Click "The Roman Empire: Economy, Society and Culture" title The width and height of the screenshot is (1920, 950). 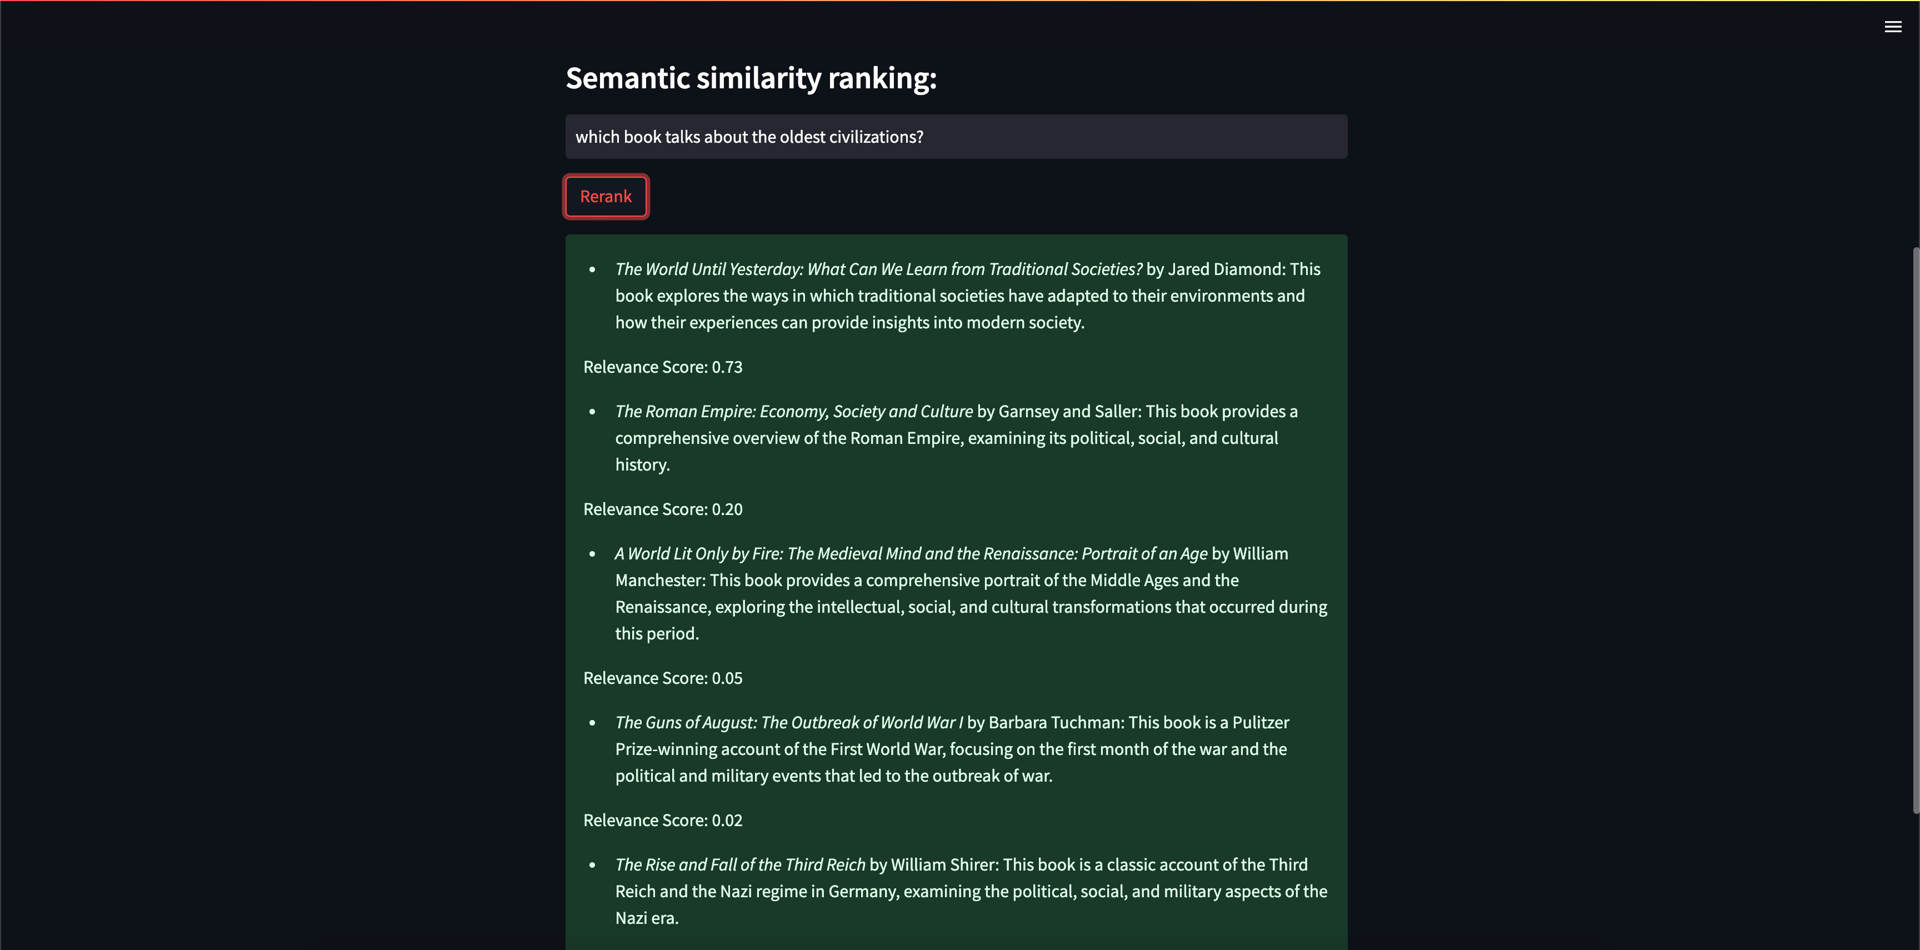793,411
